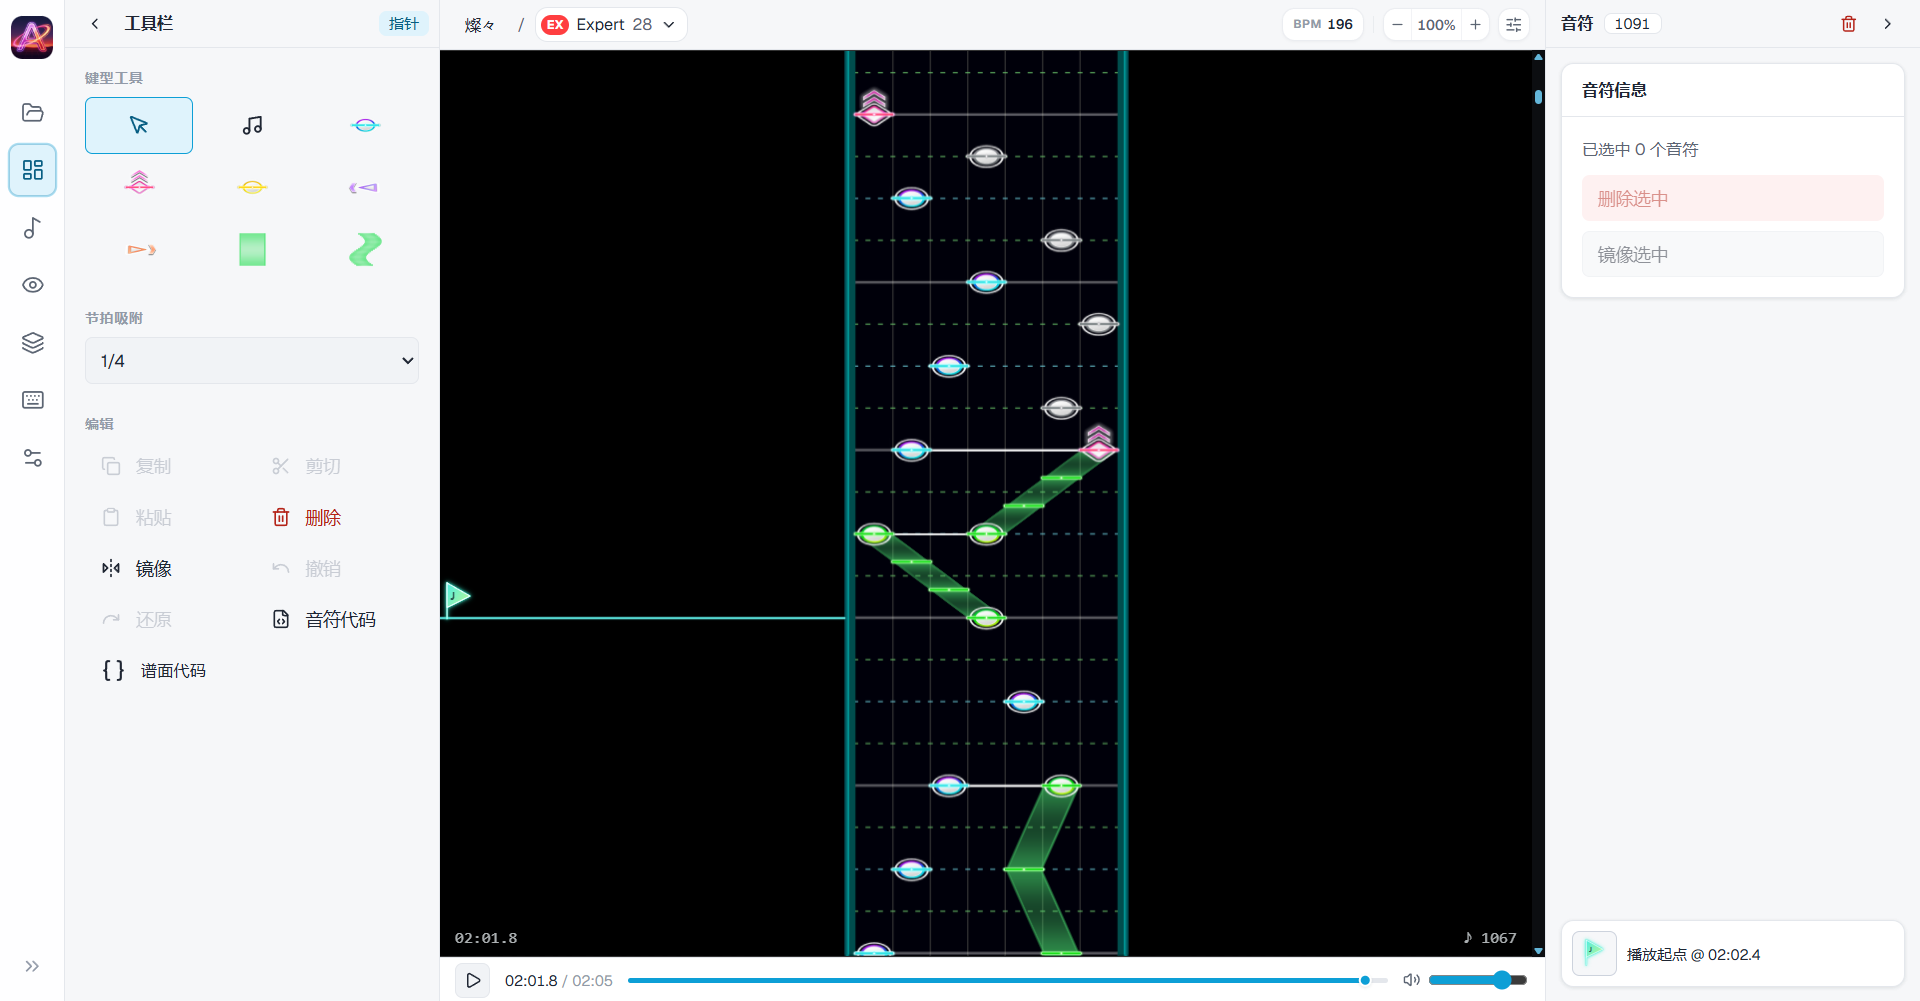Pick the green rectangular hold note tool
Viewport: 1920px width, 1001px height.
(x=252, y=249)
